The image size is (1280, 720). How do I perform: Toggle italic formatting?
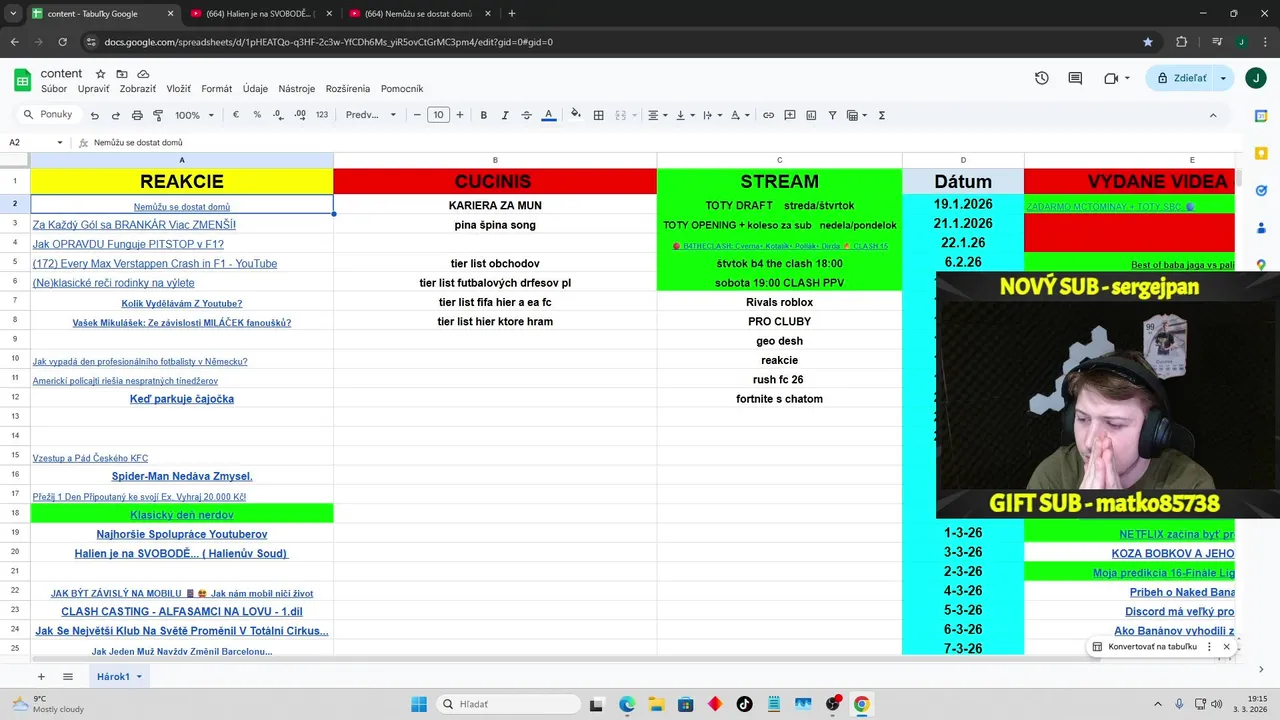[x=505, y=115]
